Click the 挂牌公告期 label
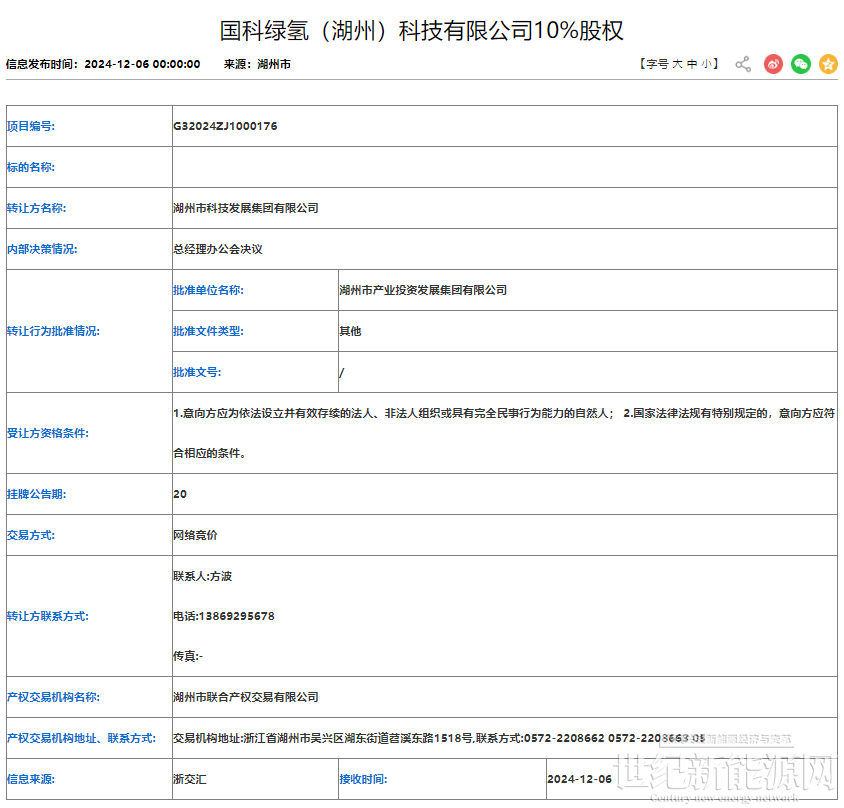Screen dimensions: 844x808 (x=36, y=494)
